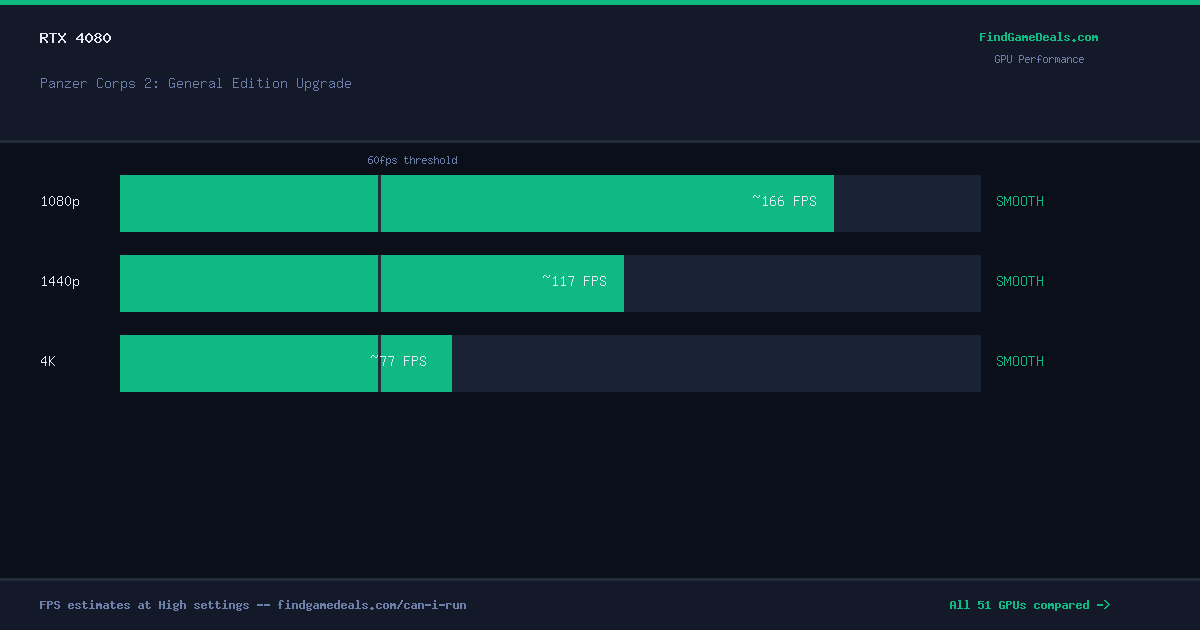Select the Panzer Corps 2 game subtitle

[195, 83]
